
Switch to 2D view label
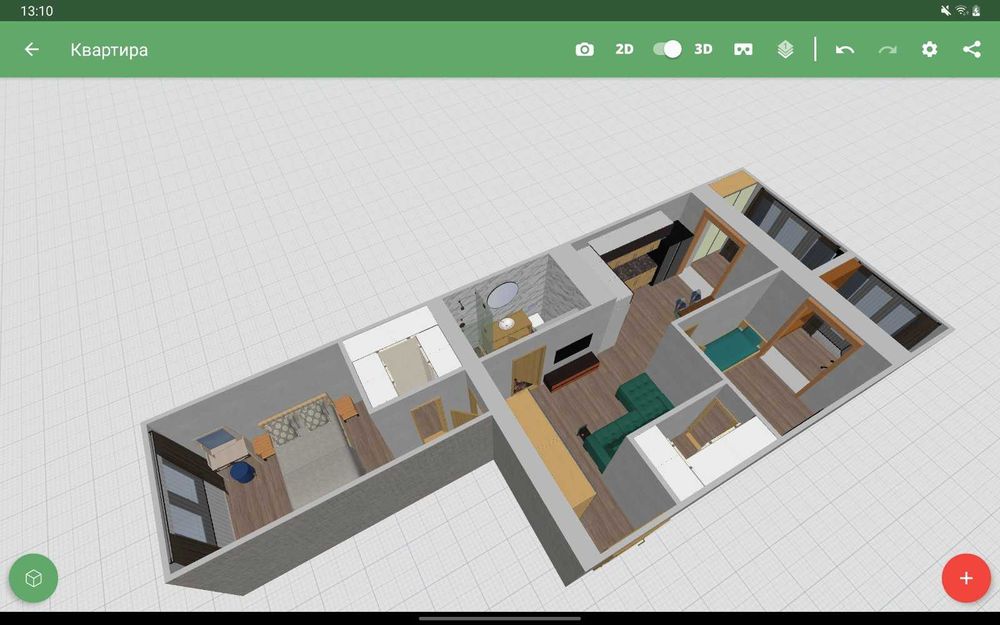point(624,49)
